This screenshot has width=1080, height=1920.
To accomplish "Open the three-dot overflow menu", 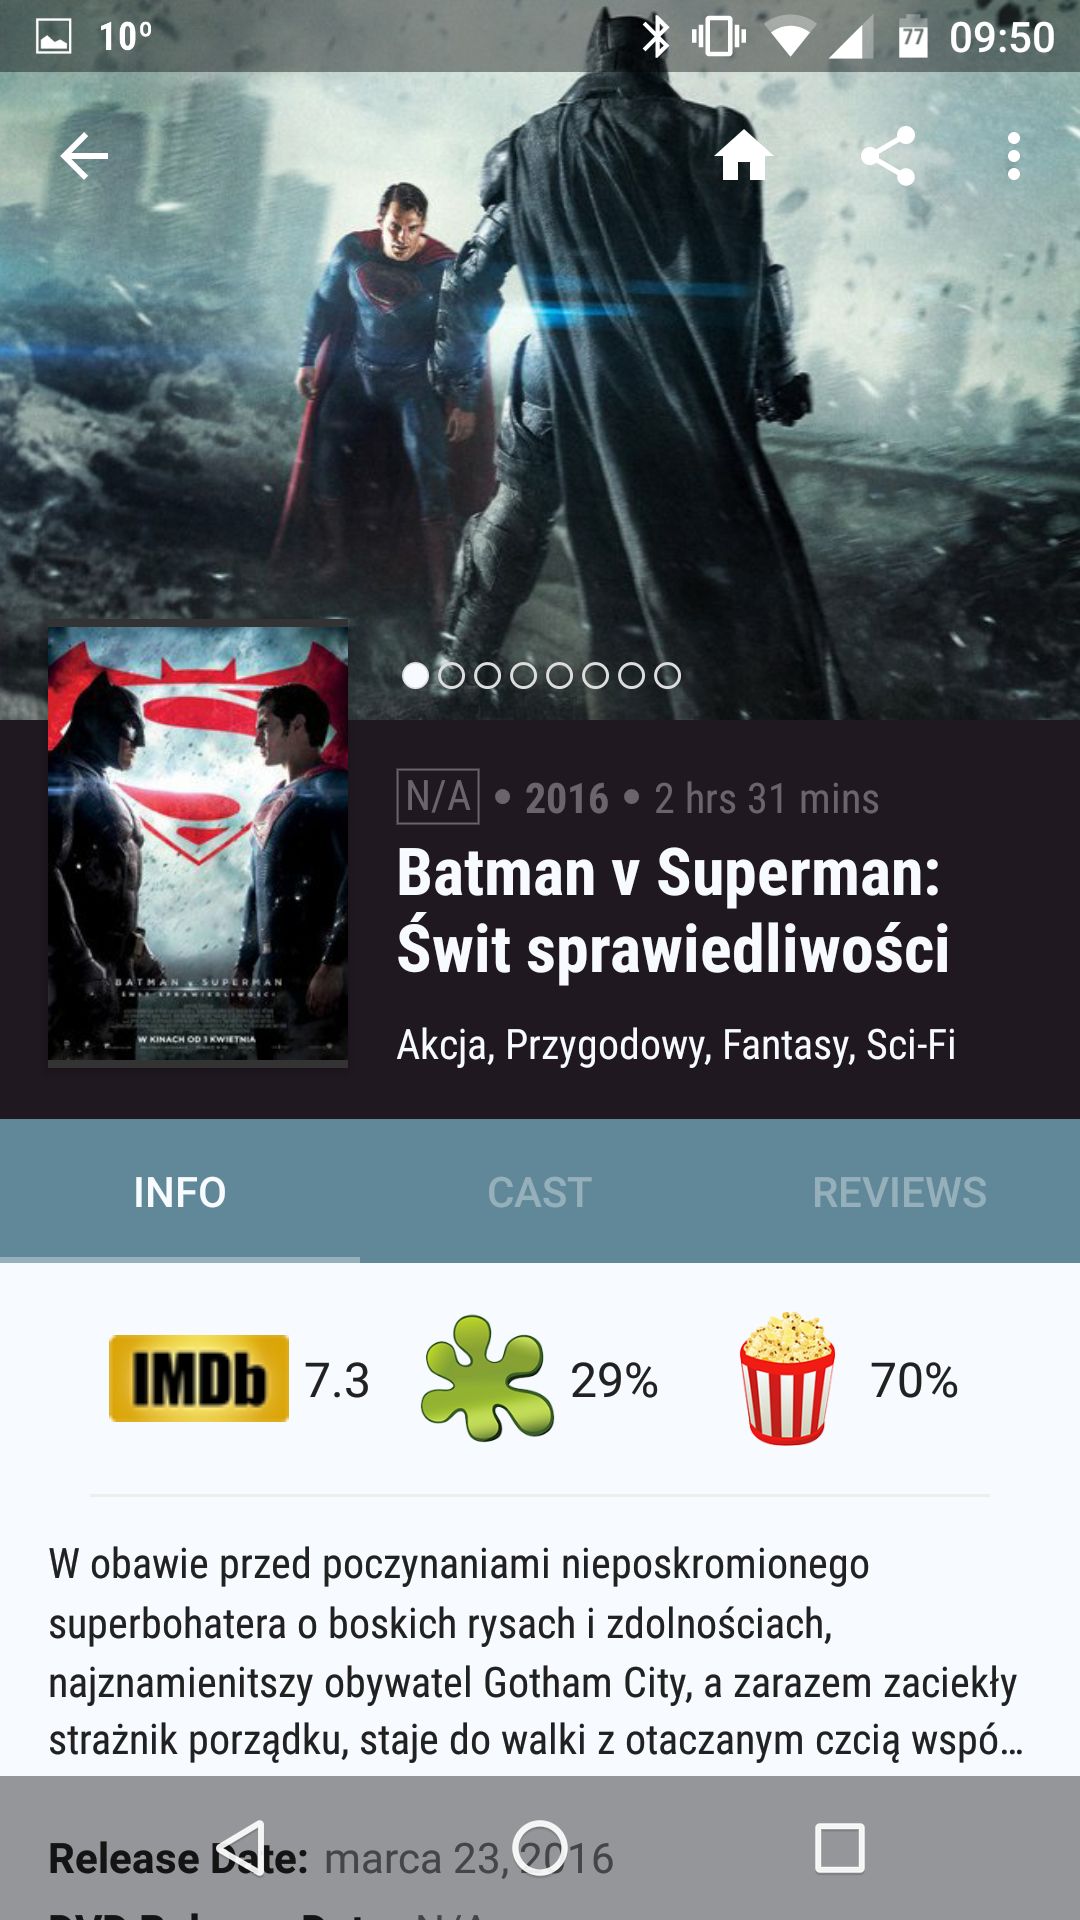I will click(x=1014, y=156).
